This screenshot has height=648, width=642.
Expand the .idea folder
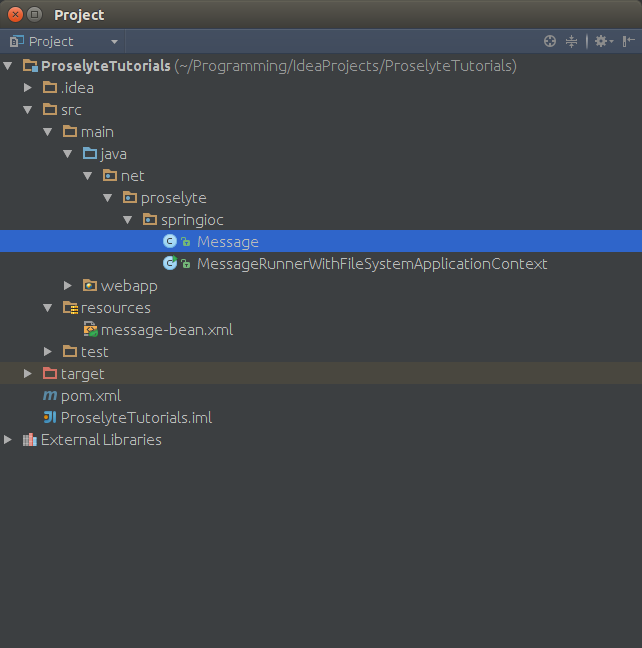tap(28, 88)
